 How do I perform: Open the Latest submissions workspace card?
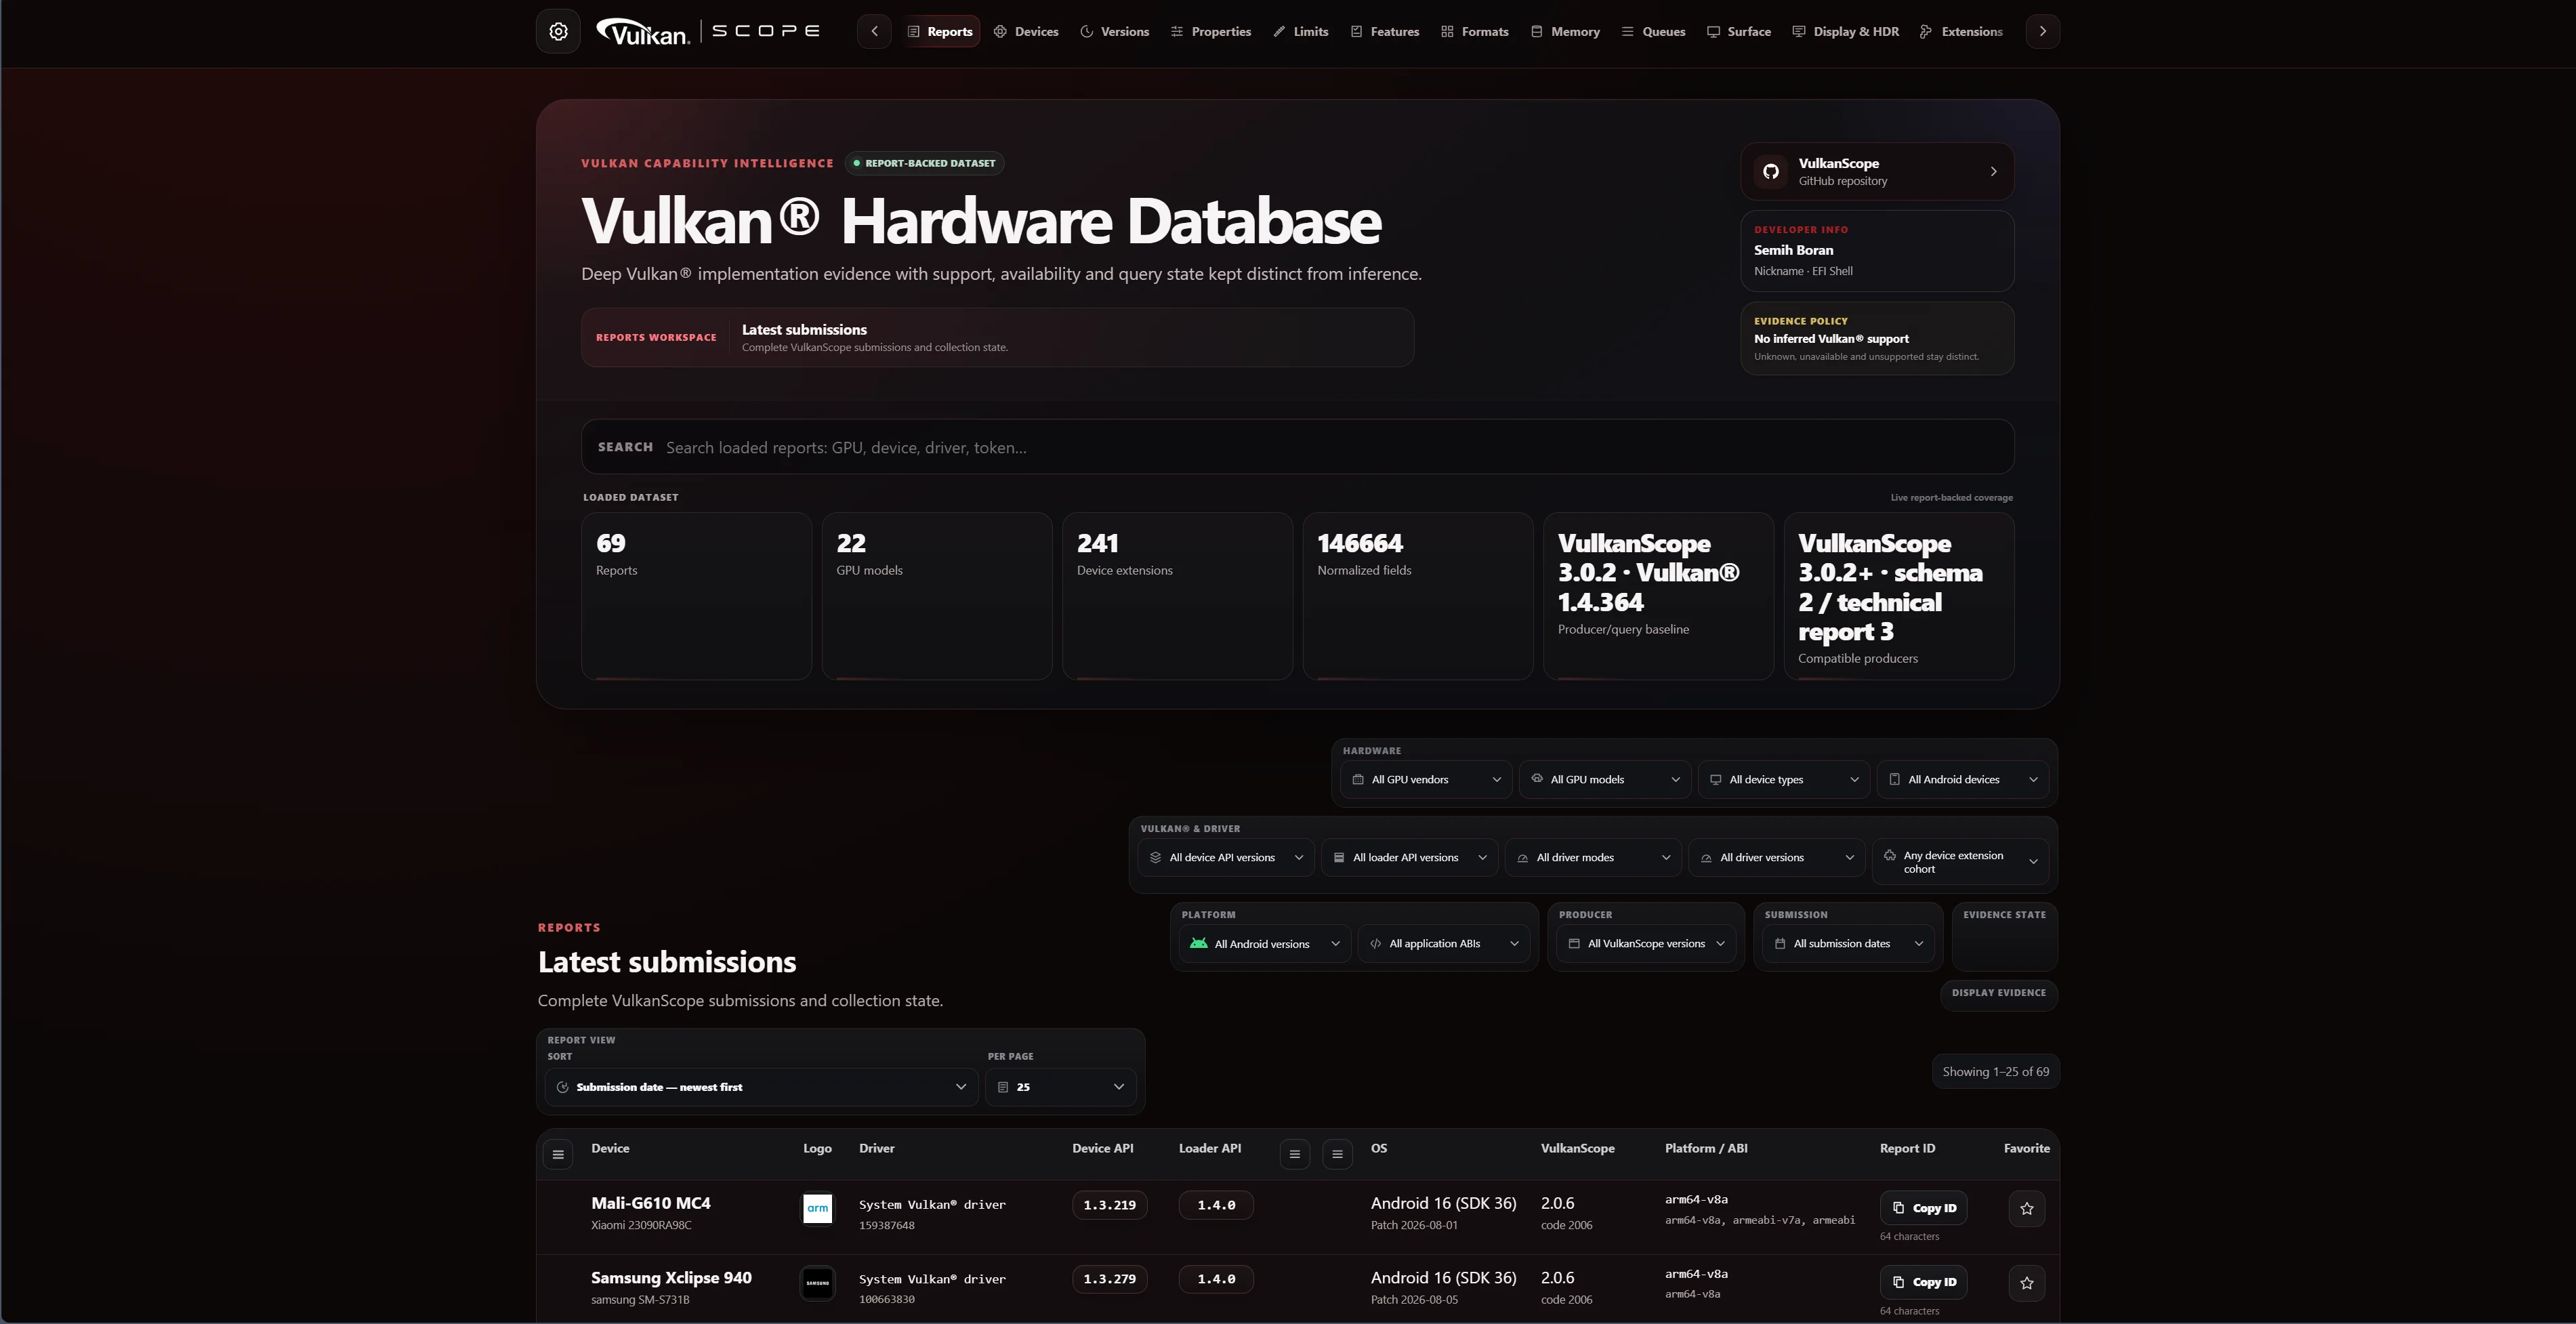[997, 337]
